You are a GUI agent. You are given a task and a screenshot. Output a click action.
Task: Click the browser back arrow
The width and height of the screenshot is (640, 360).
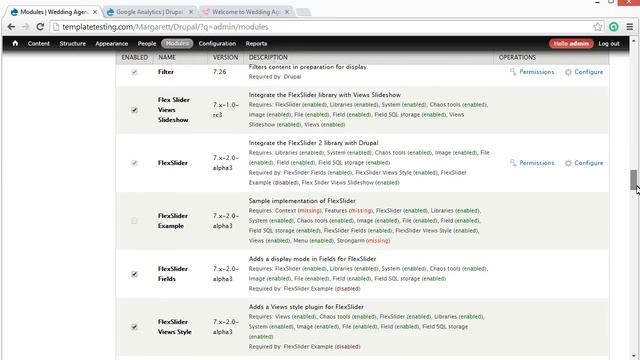click(11, 27)
